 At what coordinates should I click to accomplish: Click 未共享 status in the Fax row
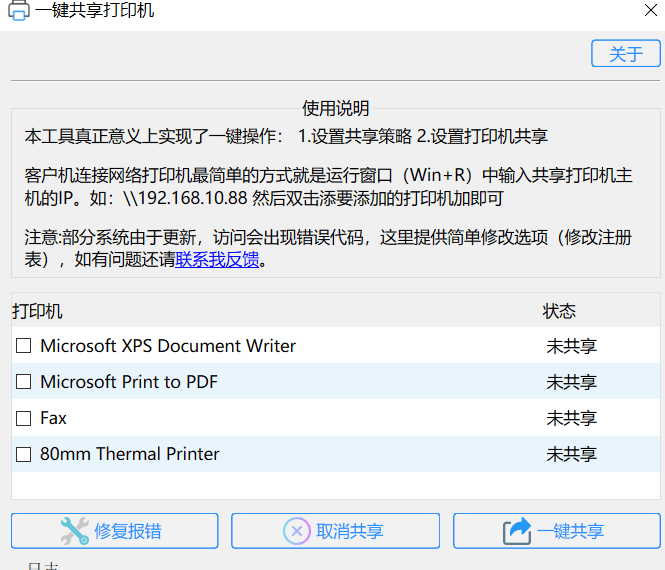coord(571,419)
